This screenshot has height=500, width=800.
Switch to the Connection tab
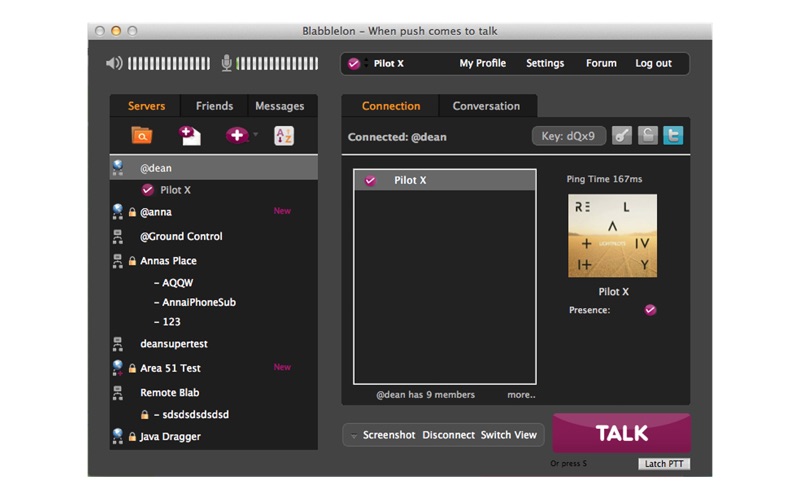[391, 106]
